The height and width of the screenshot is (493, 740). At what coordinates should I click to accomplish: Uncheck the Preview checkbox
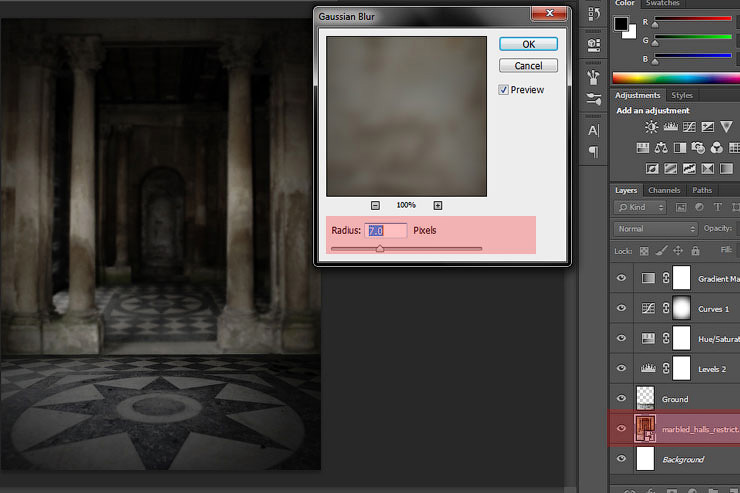click(504, 90)
